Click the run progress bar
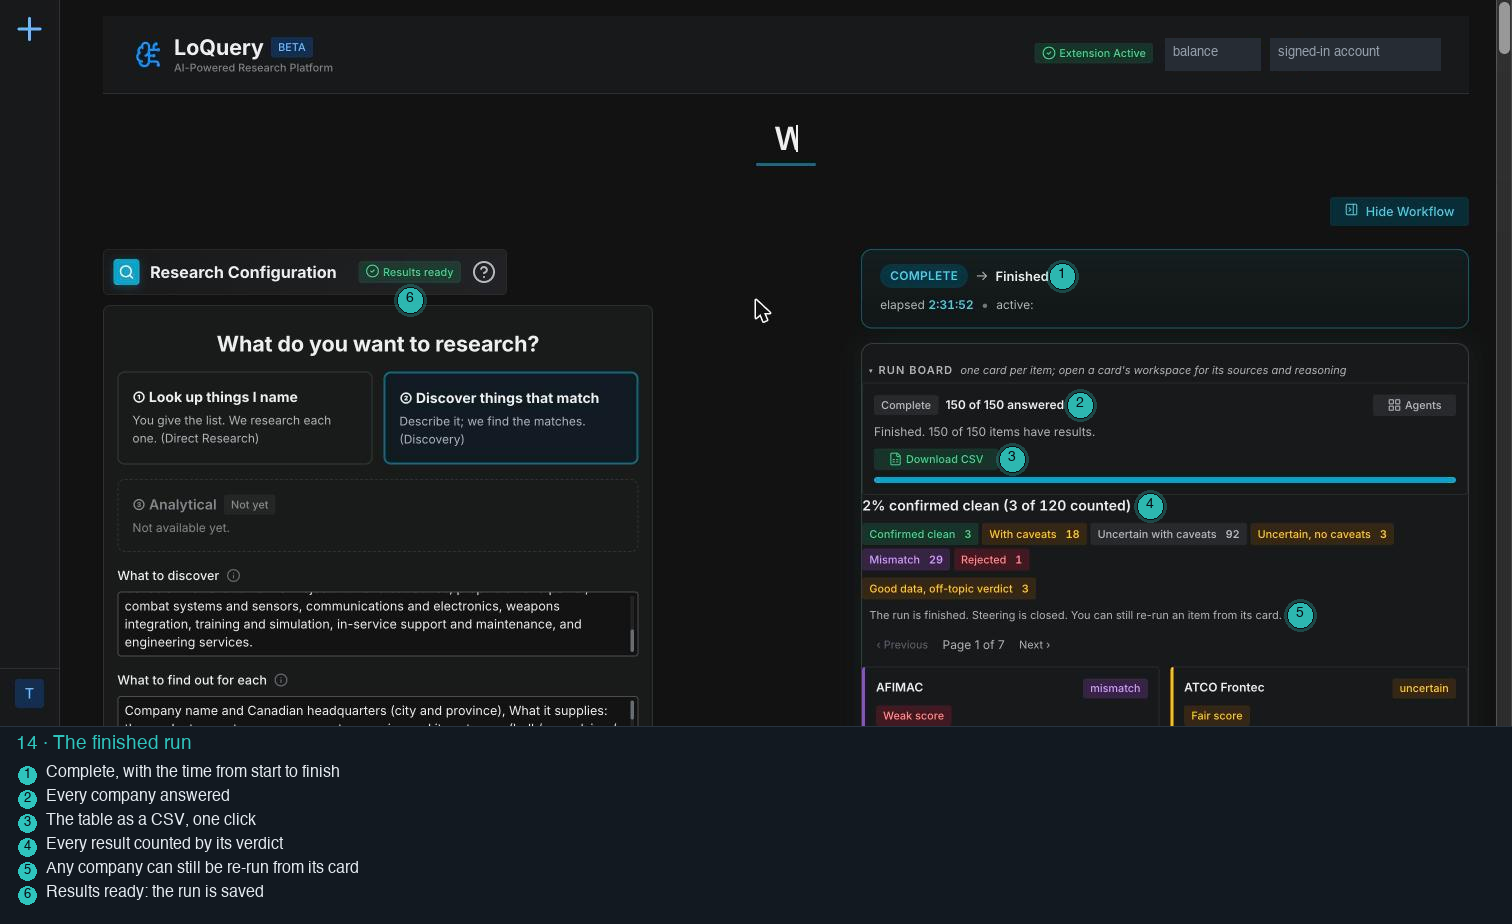This screenshot has width=1512, height=924. click(1164, 480)
